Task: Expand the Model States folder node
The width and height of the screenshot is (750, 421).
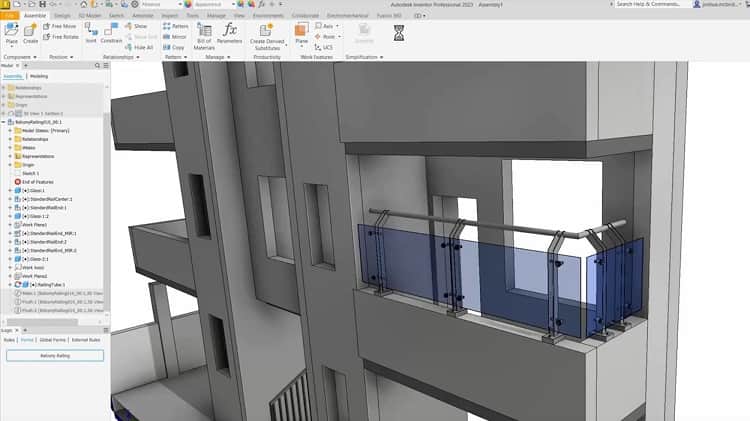Action: click(x=10, y=131)
